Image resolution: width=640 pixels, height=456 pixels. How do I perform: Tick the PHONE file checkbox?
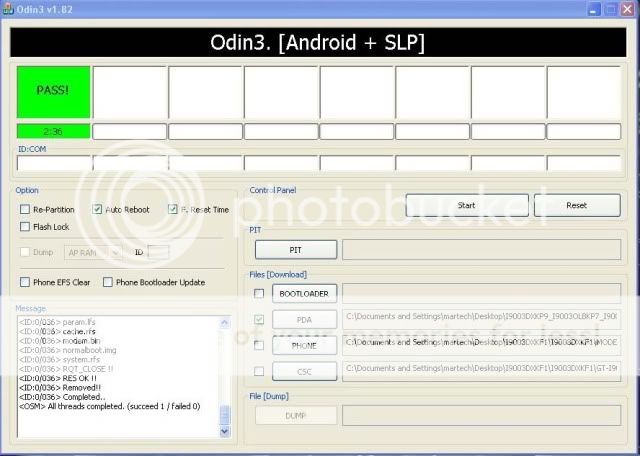(259, 345)
